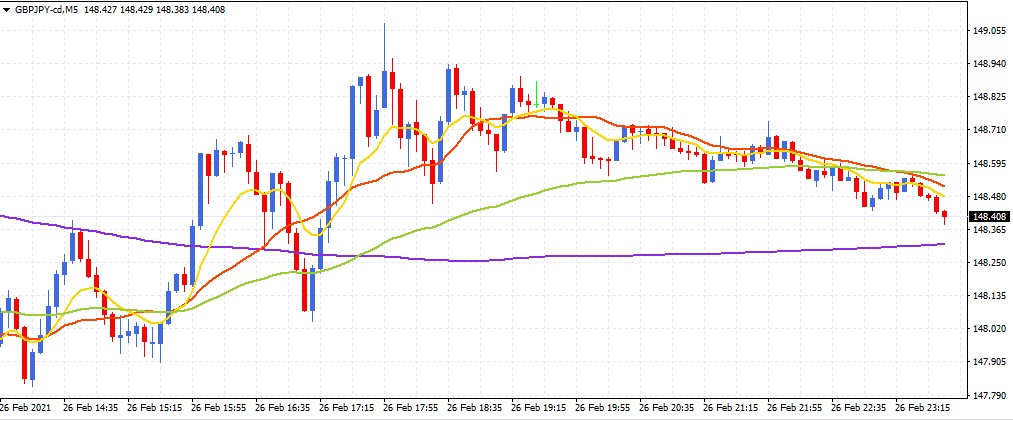Click the 26 Feb 16:35 time label
1013x421 pixels.
tap(283, 408)
